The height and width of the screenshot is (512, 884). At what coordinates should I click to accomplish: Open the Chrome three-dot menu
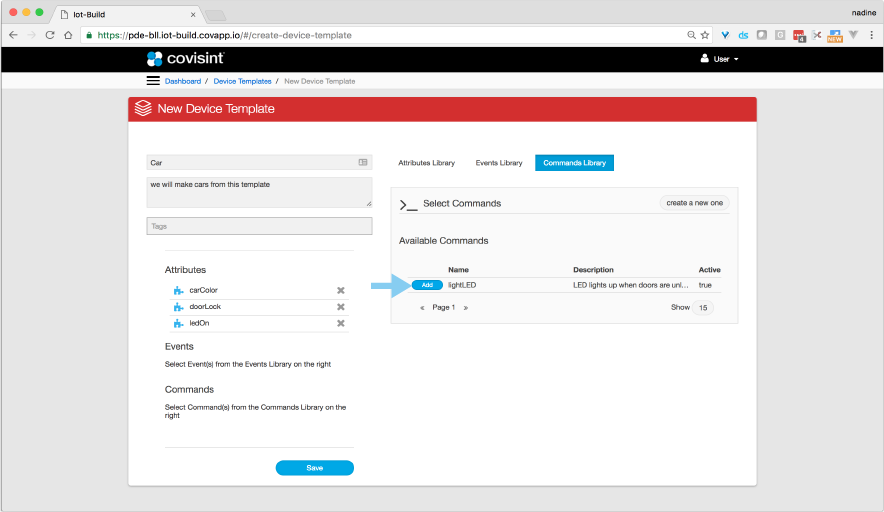coord(871,34)
